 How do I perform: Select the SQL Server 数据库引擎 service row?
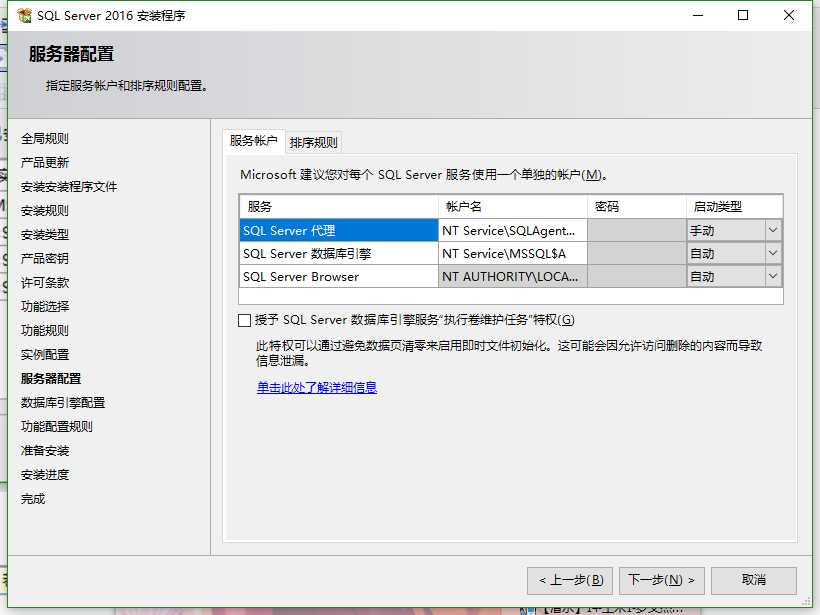(338, 253)
